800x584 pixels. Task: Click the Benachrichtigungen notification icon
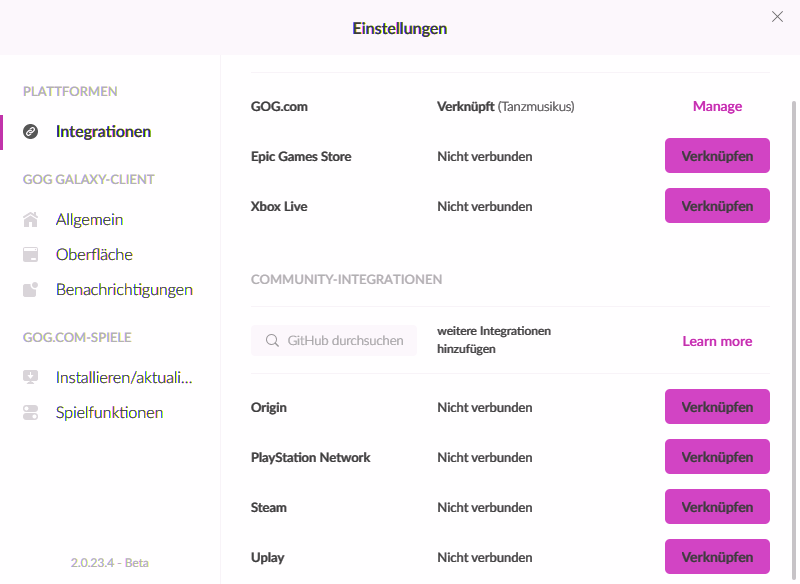tap(31, 290)
